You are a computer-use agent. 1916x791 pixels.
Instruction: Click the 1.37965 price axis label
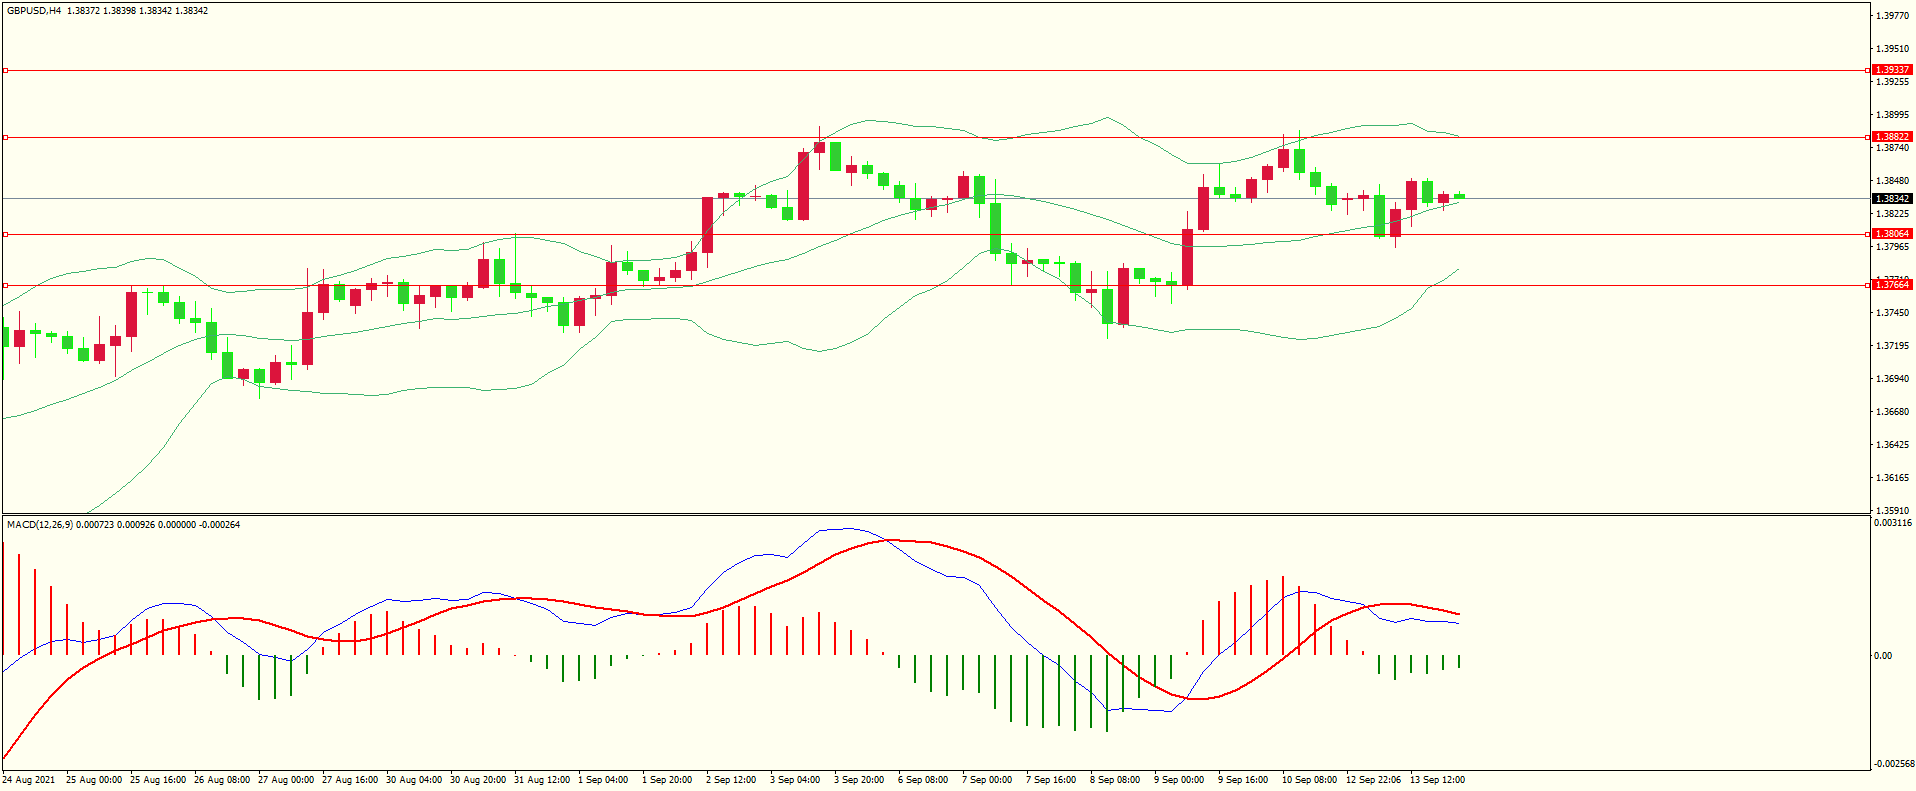1892,247
